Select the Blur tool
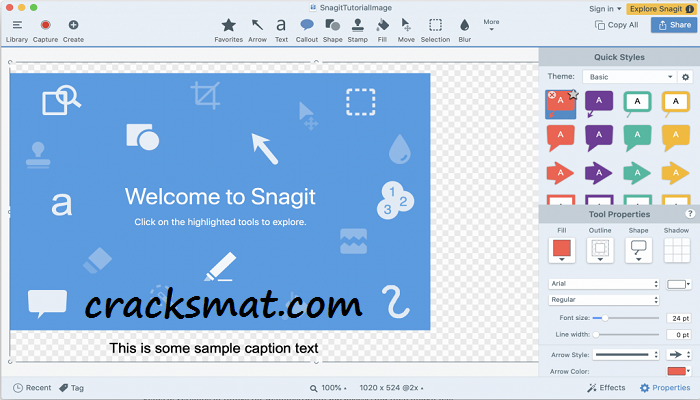The height and width of the screenshot is (400, 700). click(x=464, y=31)
